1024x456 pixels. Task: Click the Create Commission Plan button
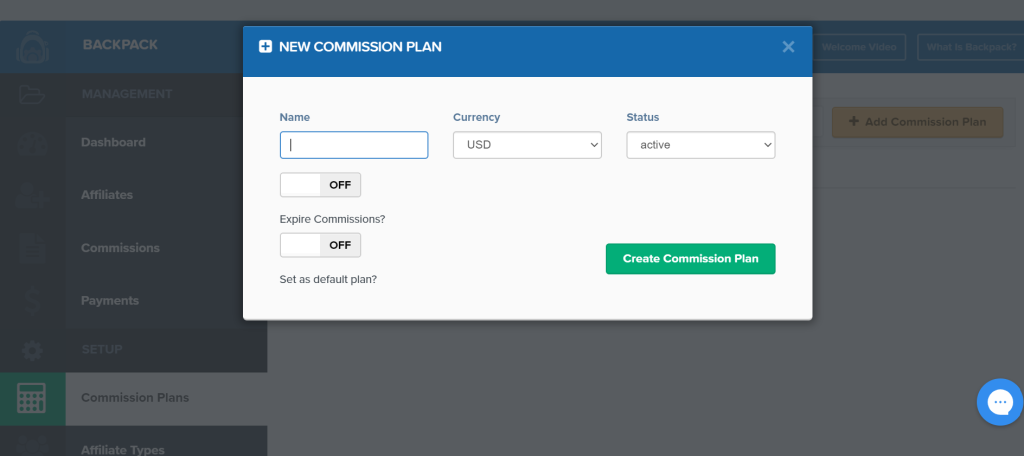pos(690,259)
